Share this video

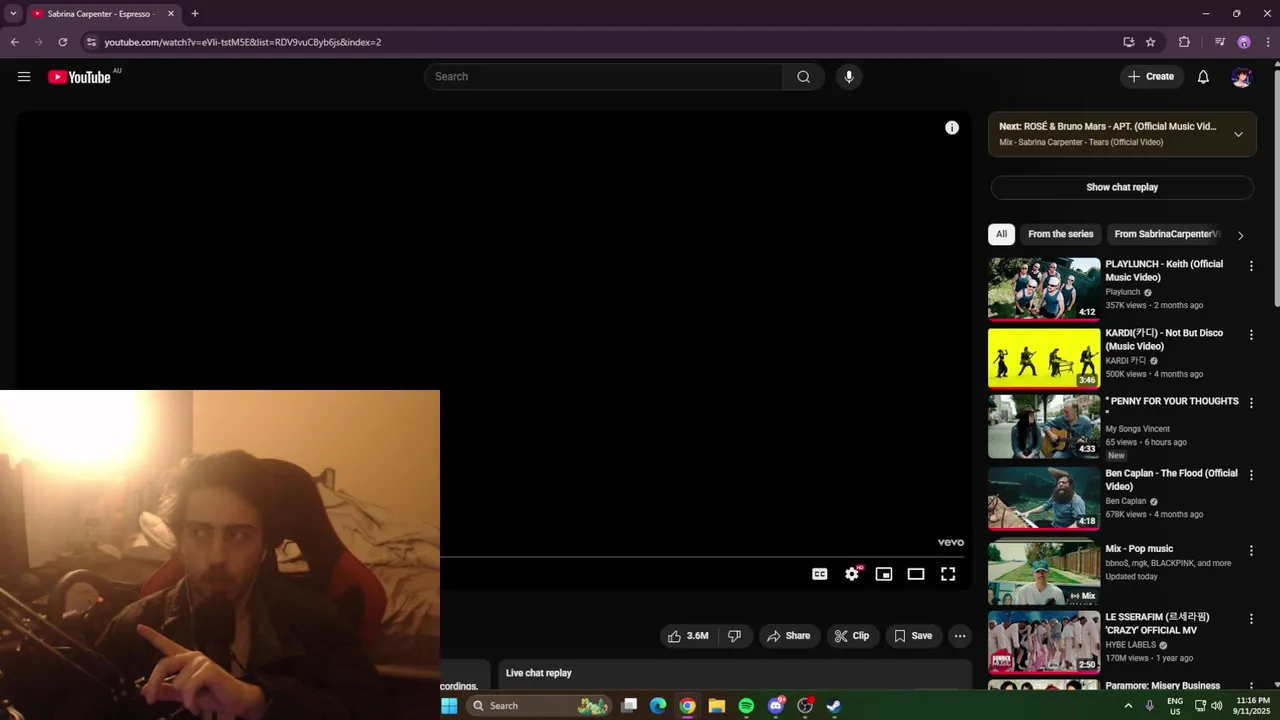(x=788, y=636)
